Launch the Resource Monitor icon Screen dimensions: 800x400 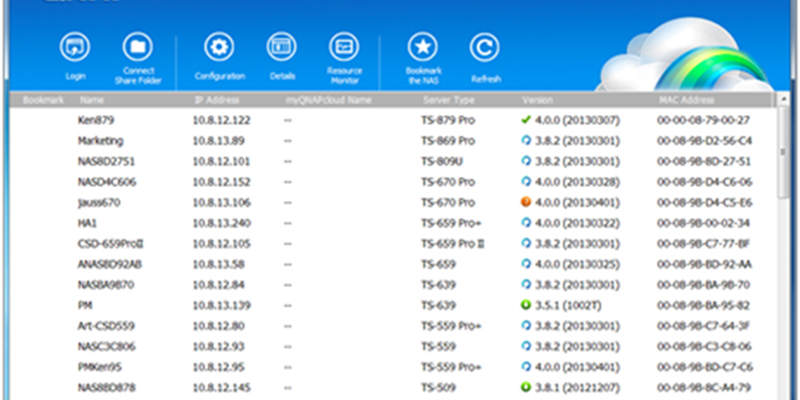[x=344, y=47]
